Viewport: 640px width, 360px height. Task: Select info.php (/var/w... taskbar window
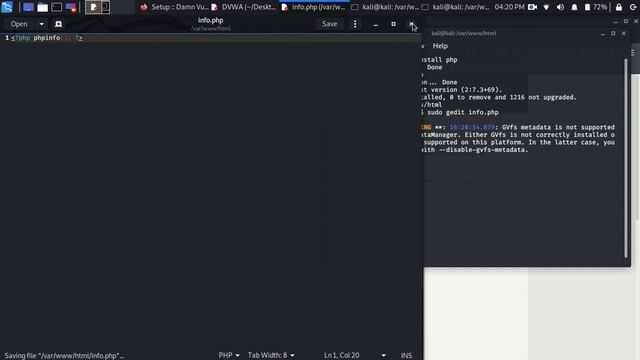(314, 7)
